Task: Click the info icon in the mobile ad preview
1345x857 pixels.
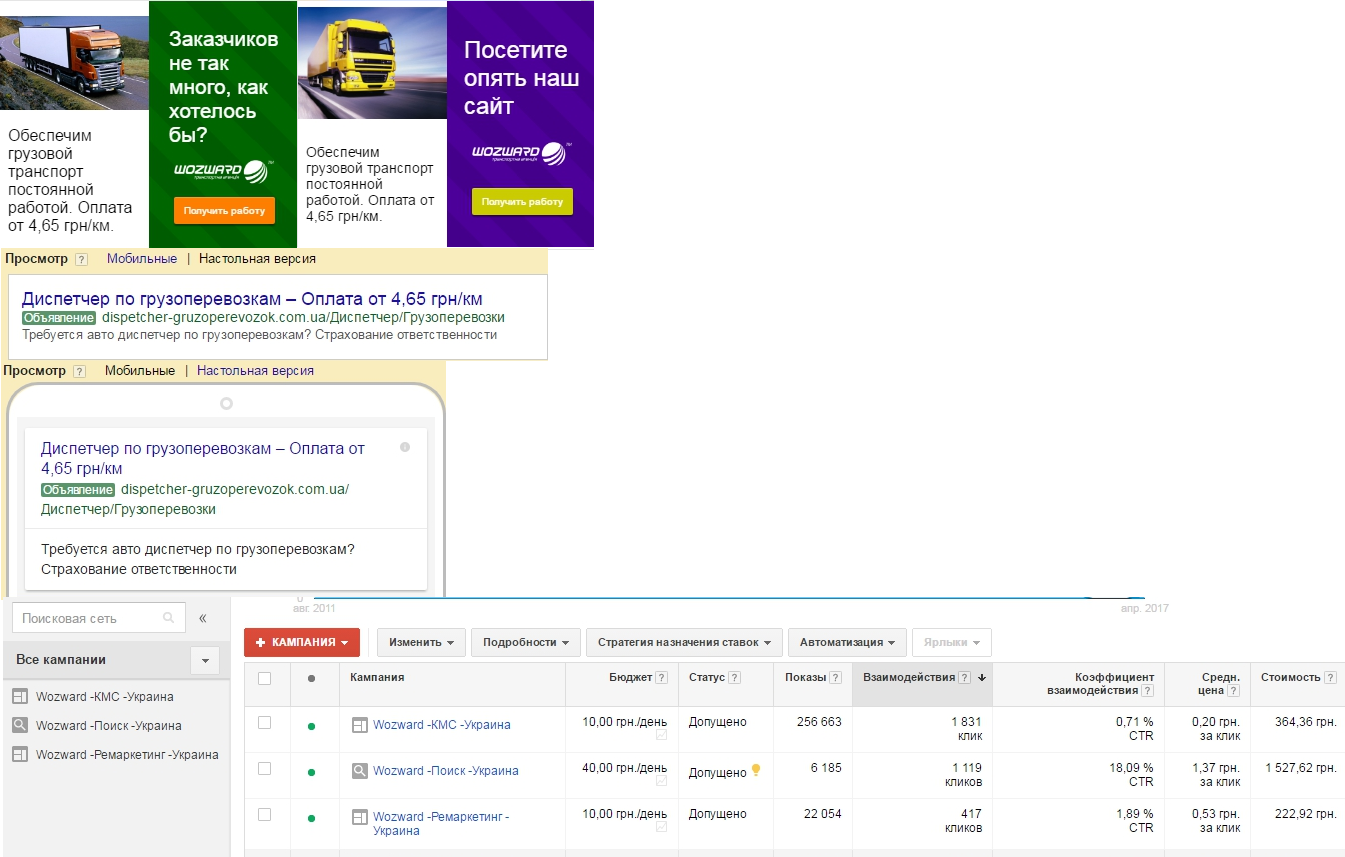Action: (405, 447)
